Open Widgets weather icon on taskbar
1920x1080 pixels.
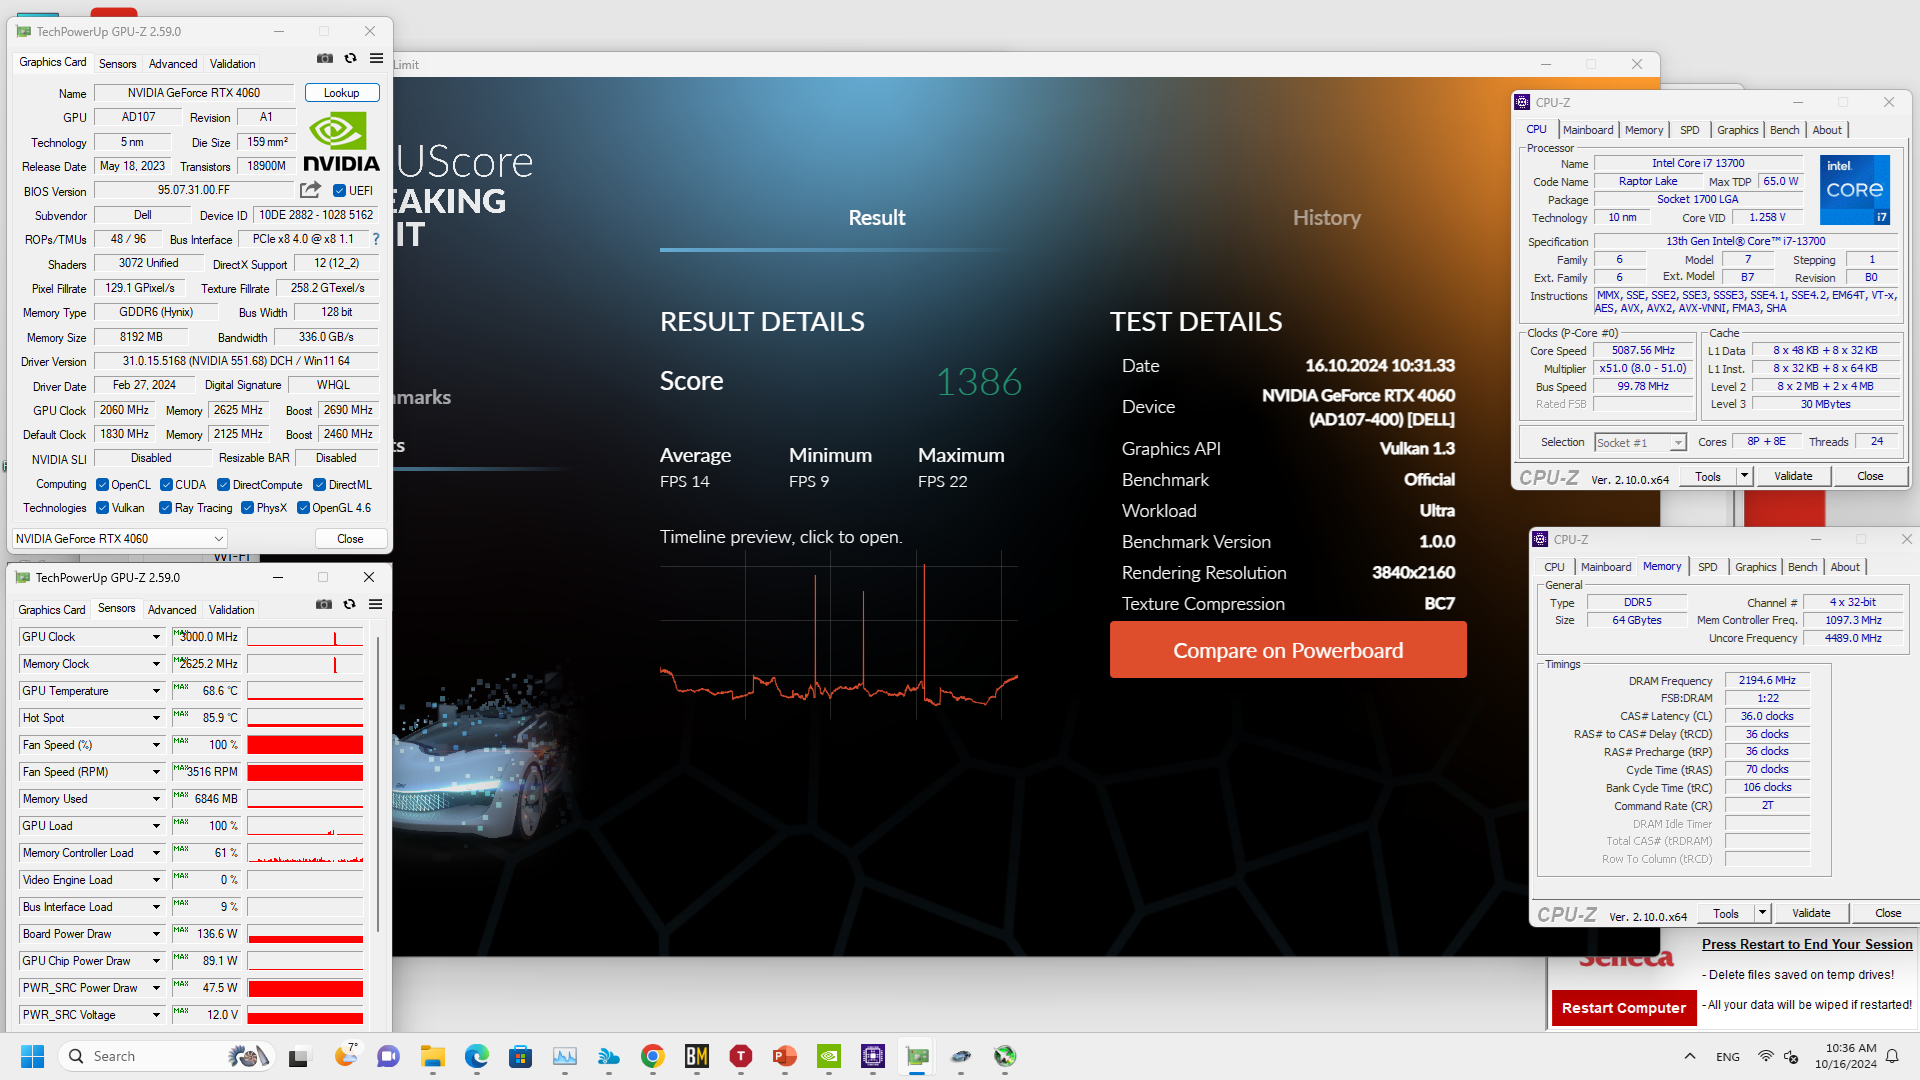(346, 1056)
